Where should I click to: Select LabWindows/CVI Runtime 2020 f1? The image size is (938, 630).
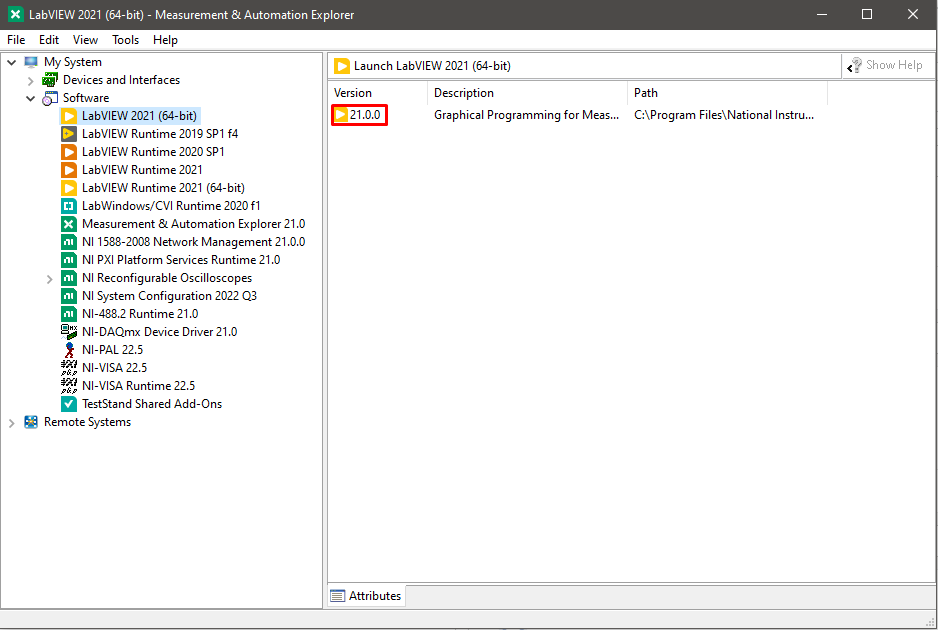pos(171,206)
